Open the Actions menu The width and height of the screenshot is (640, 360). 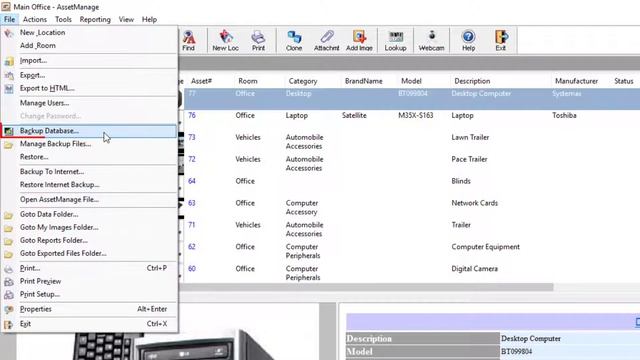tap(35, 19)
